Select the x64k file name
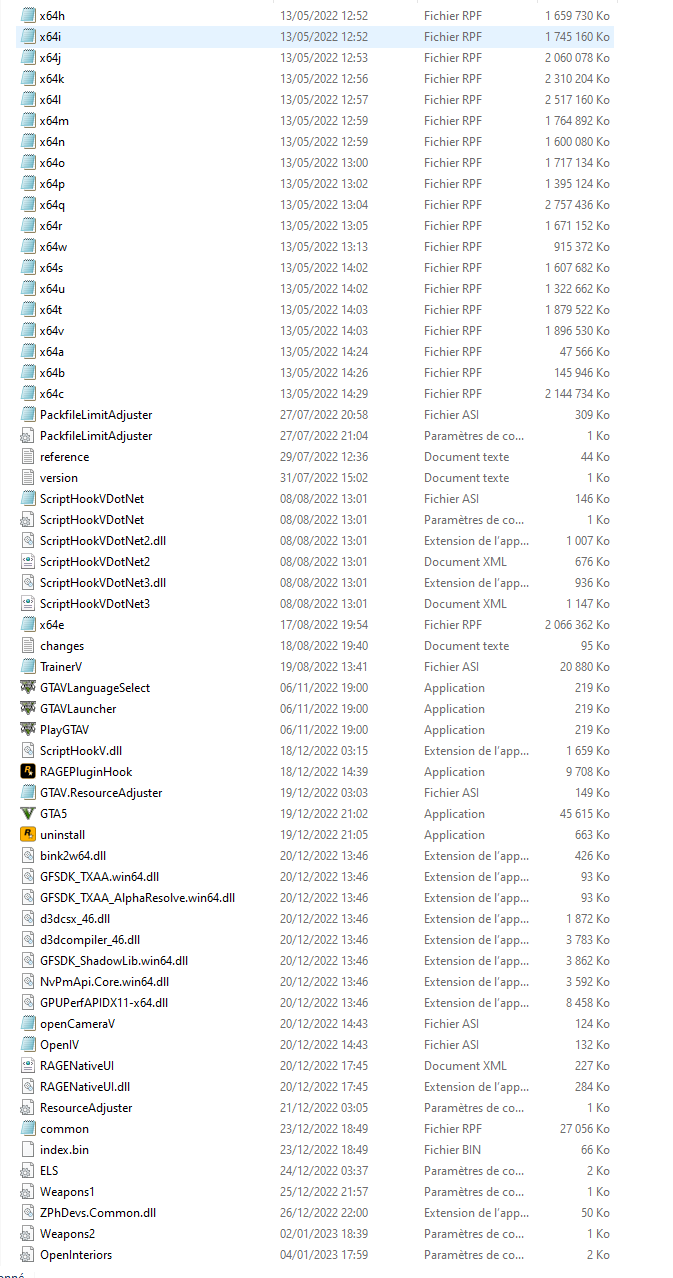This screenshot has height=1278, width=673. (52, 78)
